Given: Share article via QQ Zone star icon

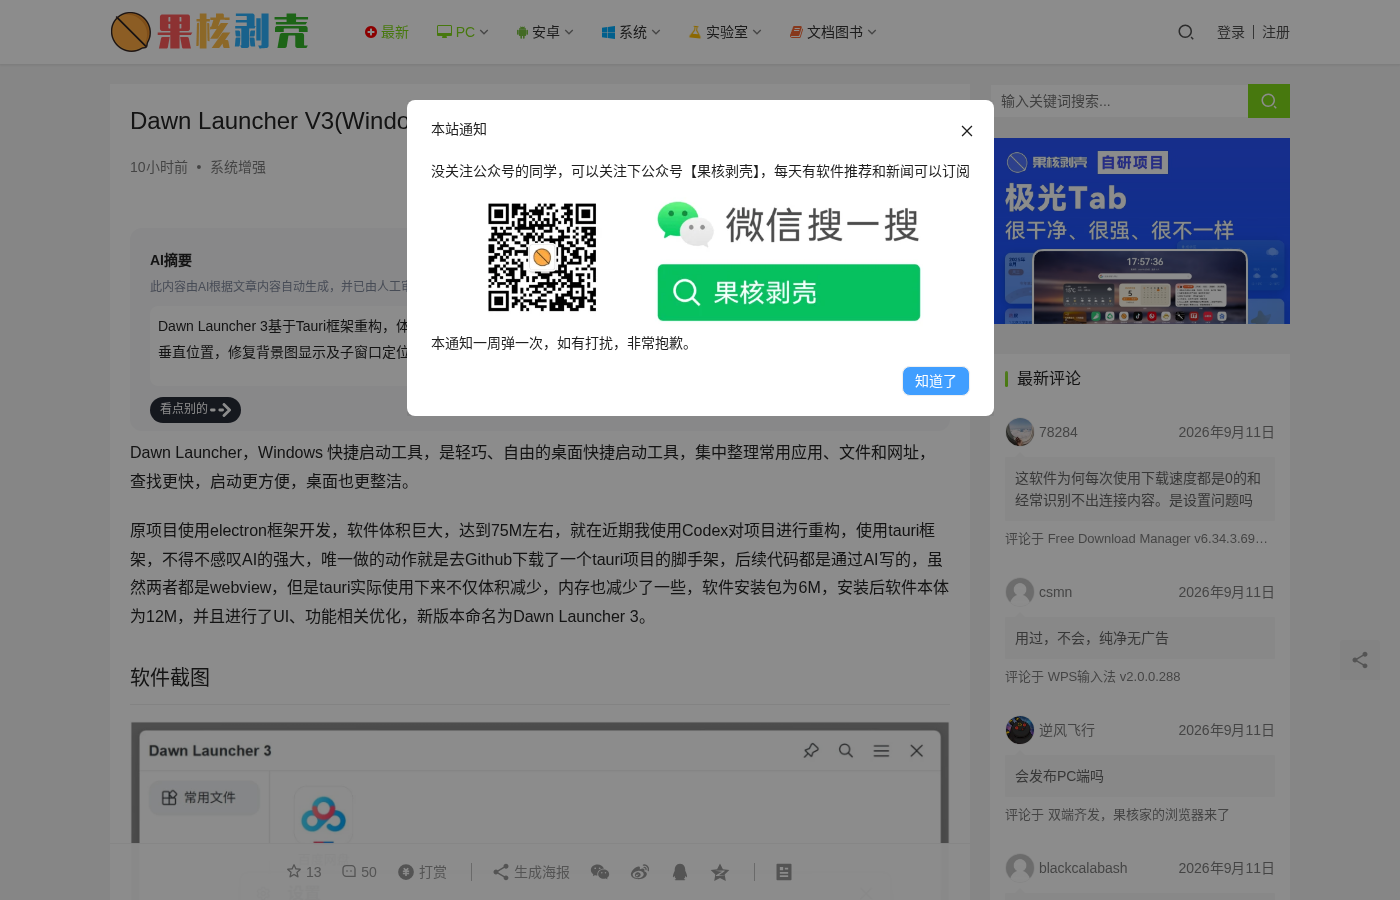Looking at the screenshot, I should click(720, 872).
